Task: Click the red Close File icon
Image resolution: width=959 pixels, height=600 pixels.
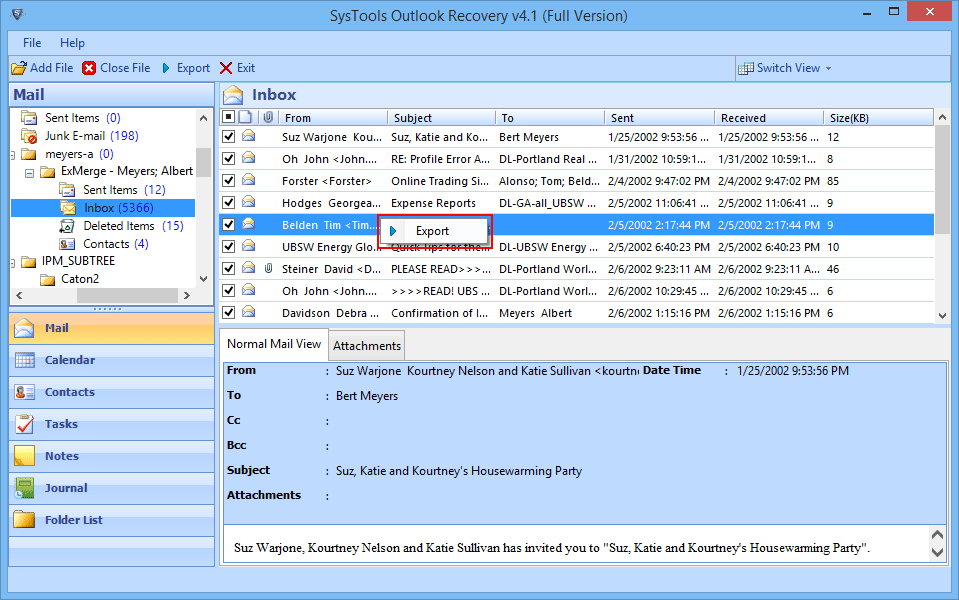Action: (89, 68)
